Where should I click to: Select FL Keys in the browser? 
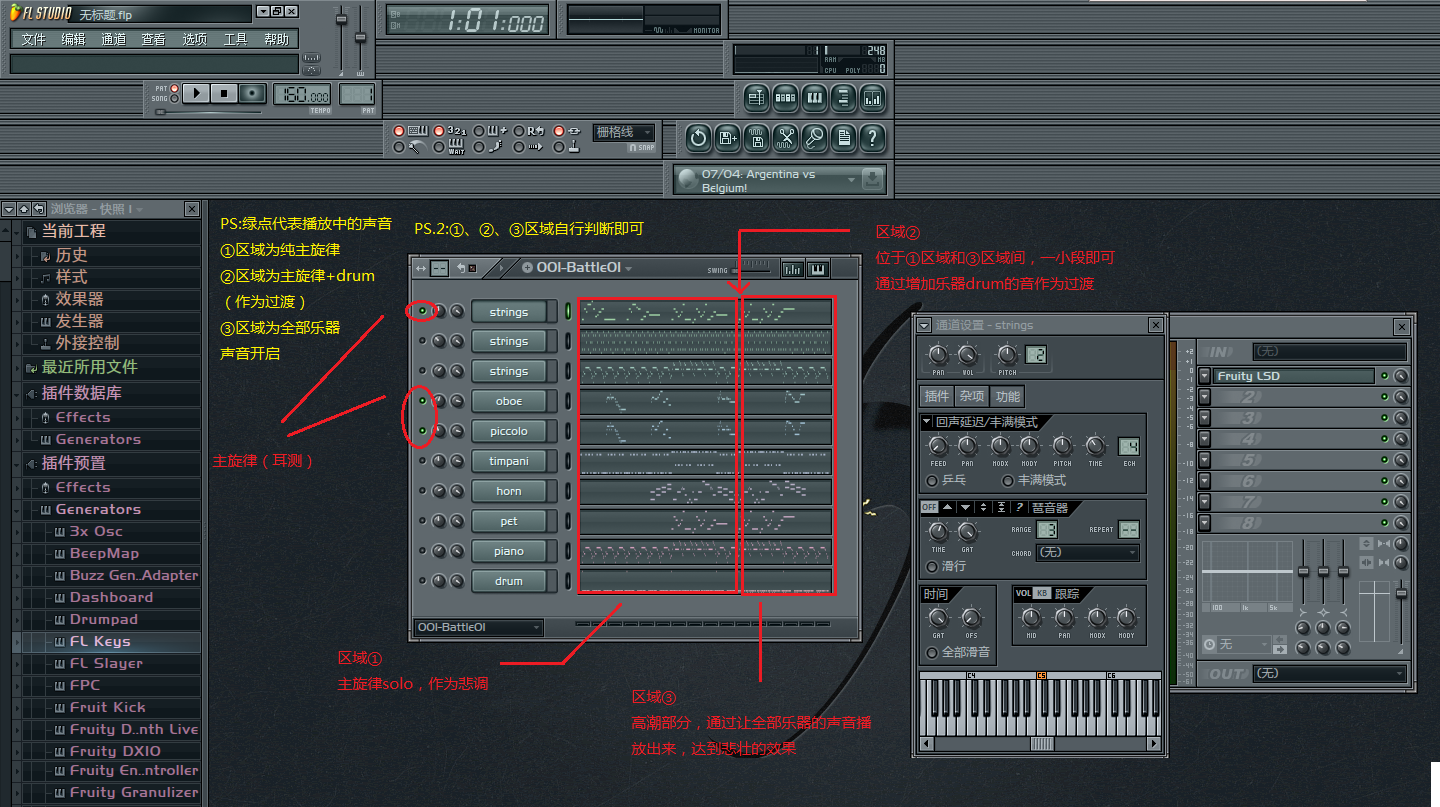point(100,641)
